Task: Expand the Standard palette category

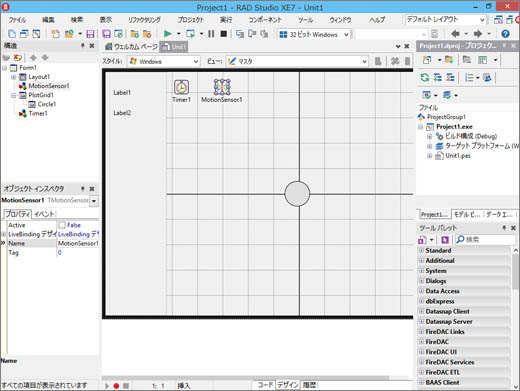Action: [421, 250]
